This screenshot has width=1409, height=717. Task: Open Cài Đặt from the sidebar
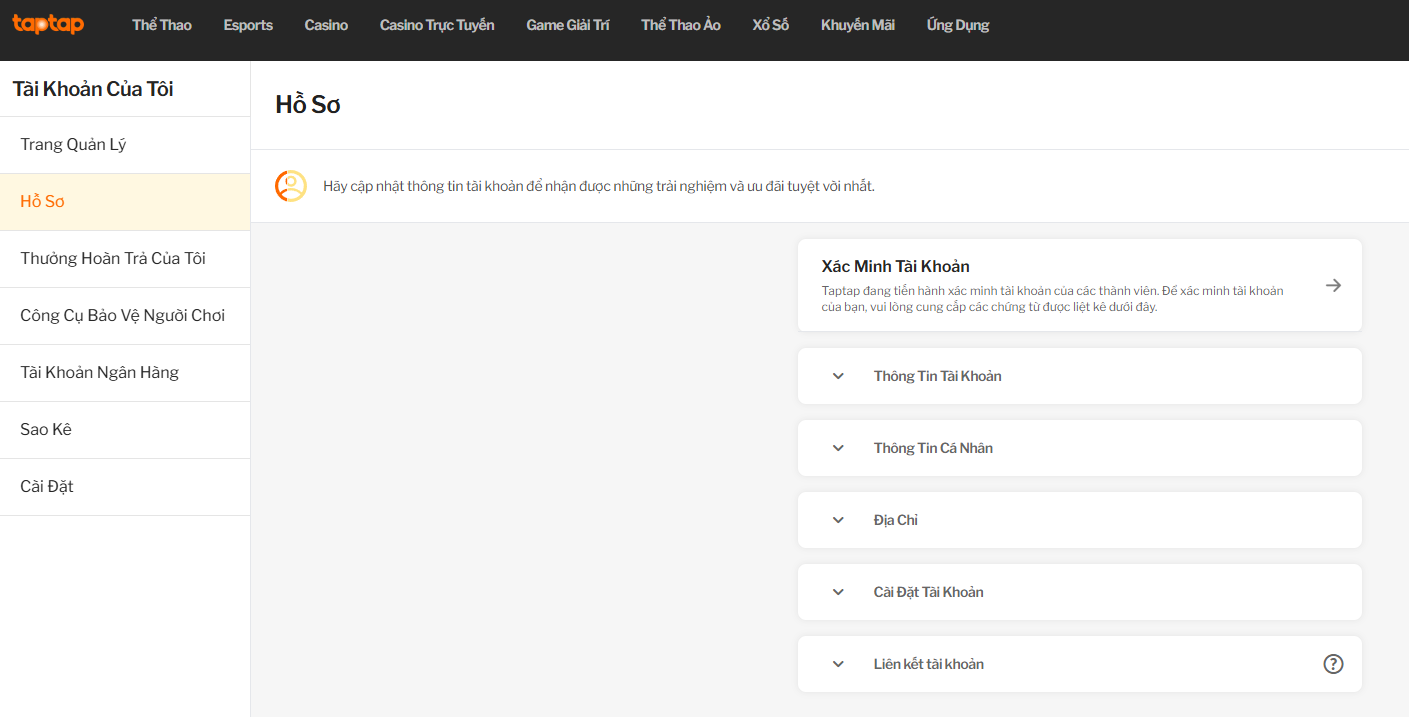click(47, 487)
